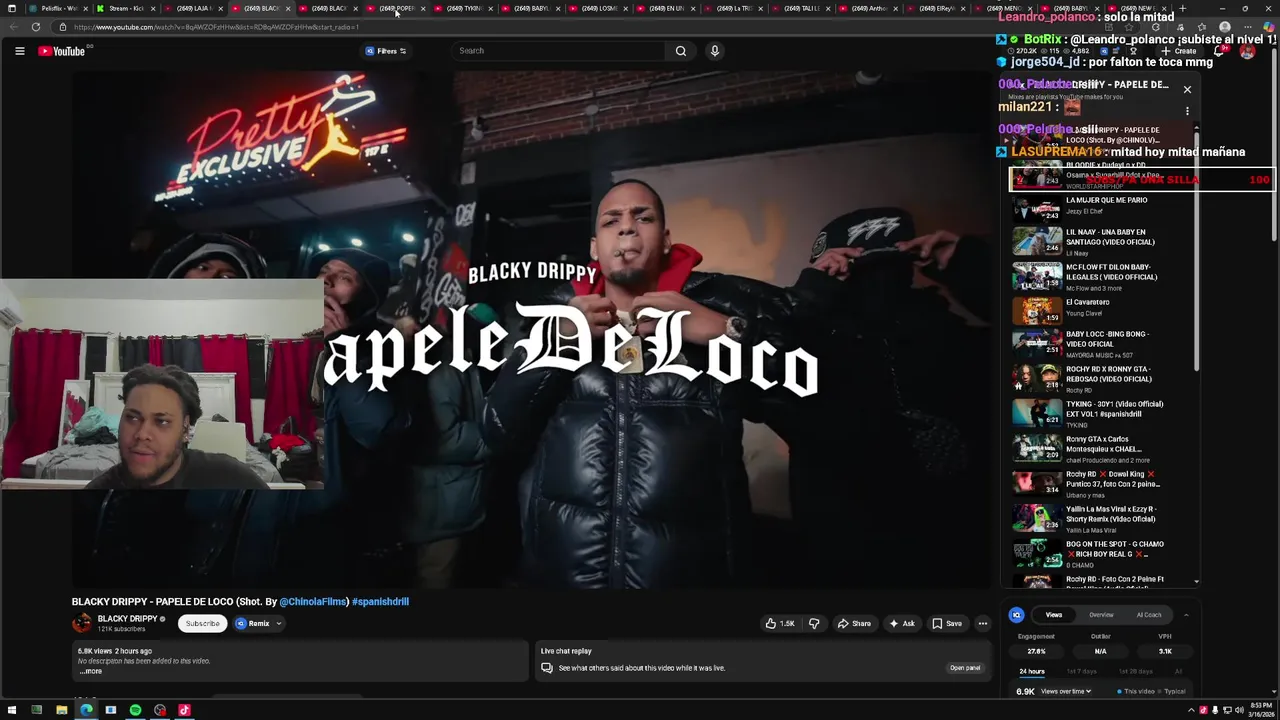Switch to the Pelisflix browser tab
This screenshot has height=720, width=1280.
coord(58,8)
